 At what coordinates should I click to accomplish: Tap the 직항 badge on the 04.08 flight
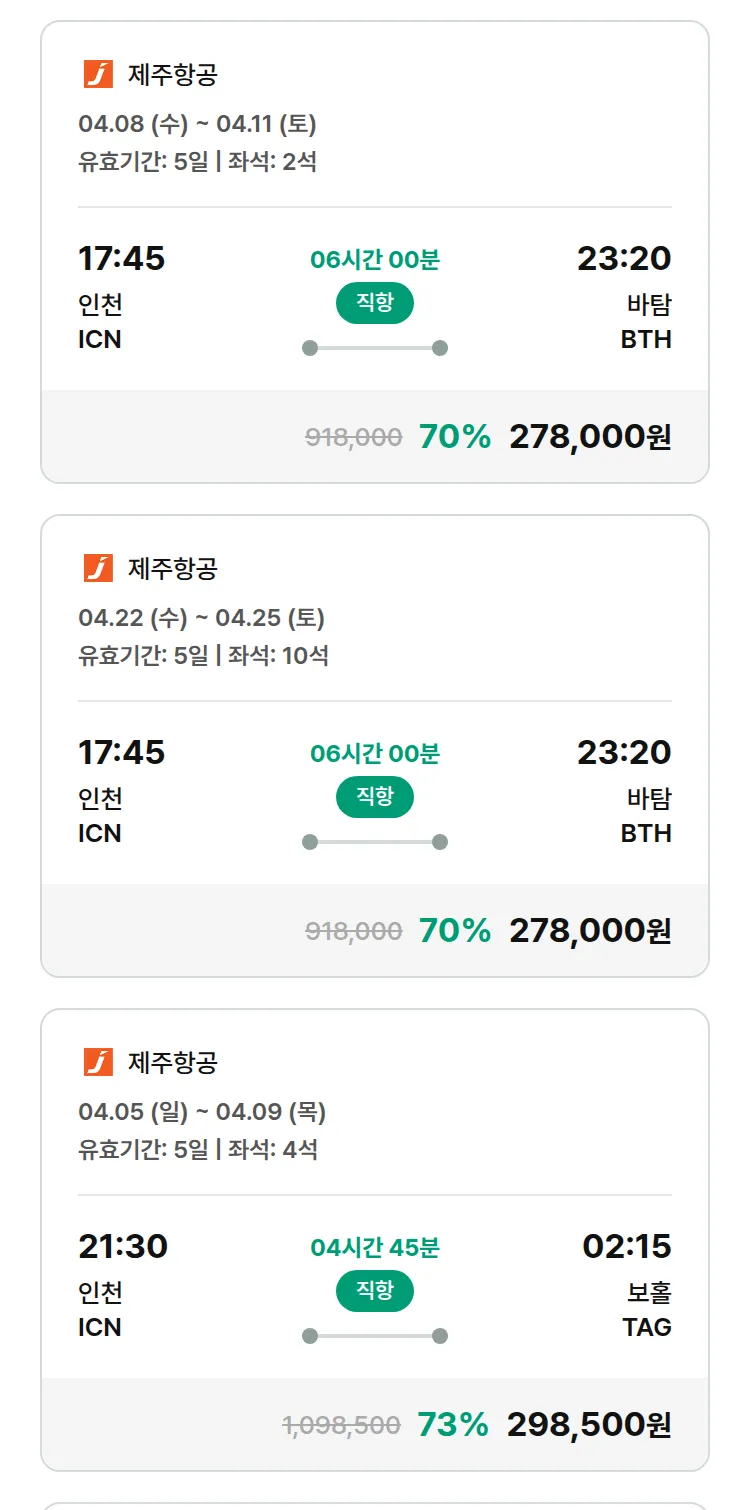[375, 303]
